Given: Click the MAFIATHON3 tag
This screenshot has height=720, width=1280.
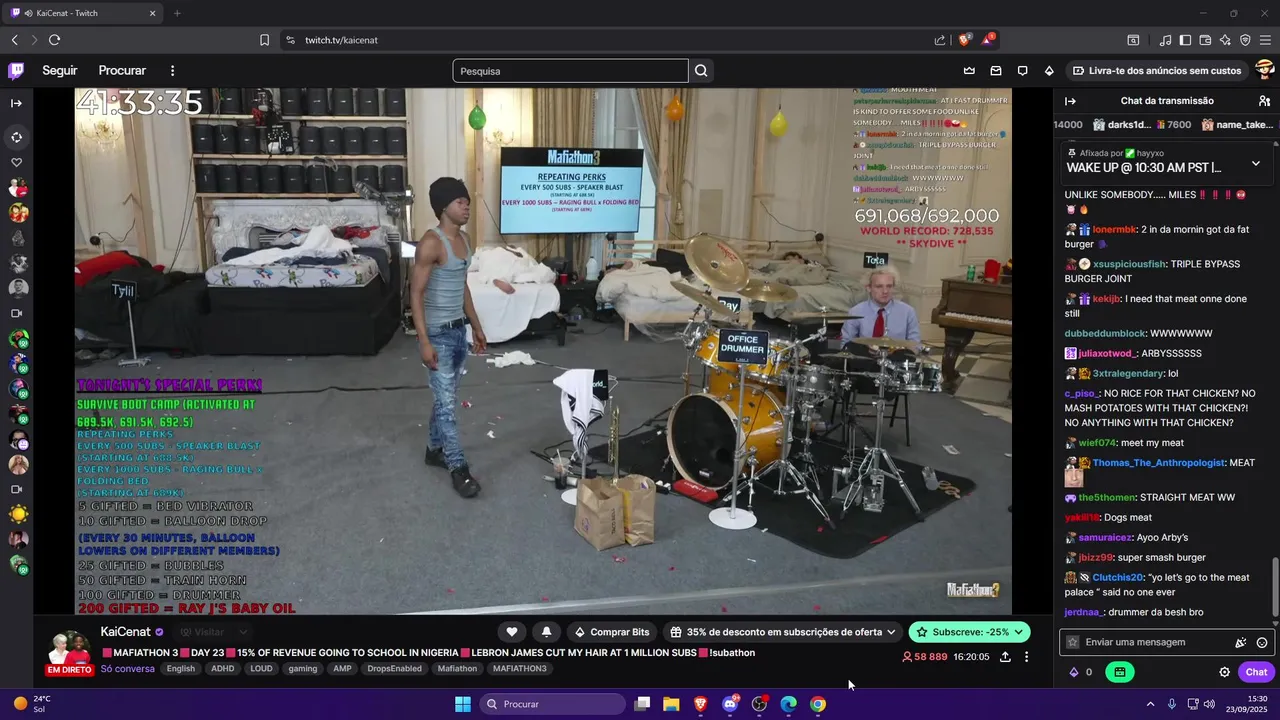Looking at the screenshot, I should pyautogui.click(x=519, y=669).
